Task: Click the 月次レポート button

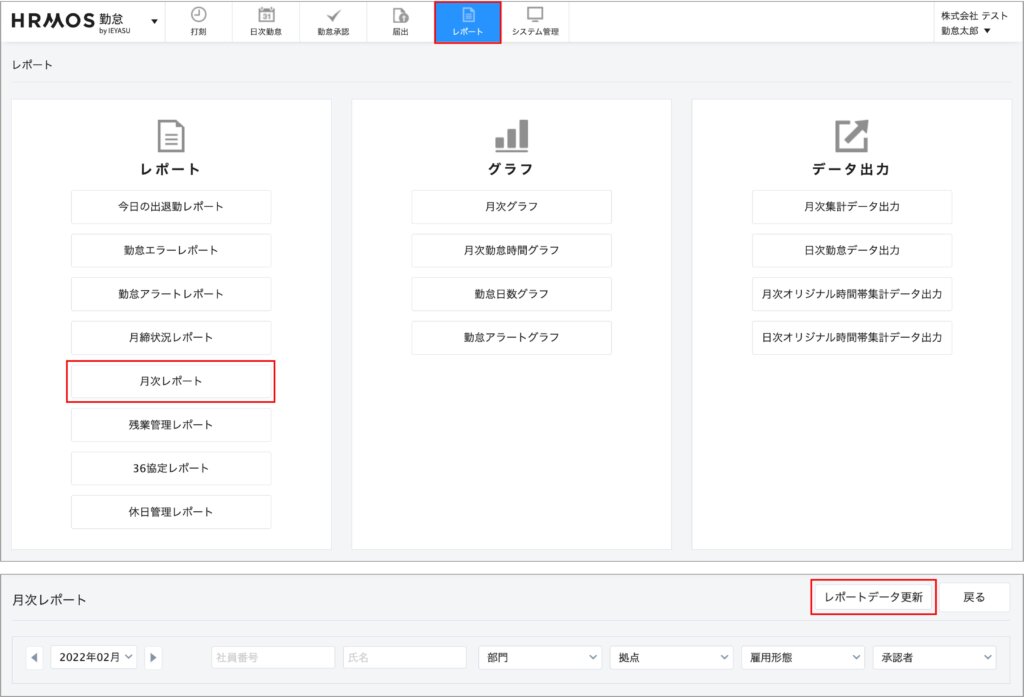Action: click(x=171, y=382)
